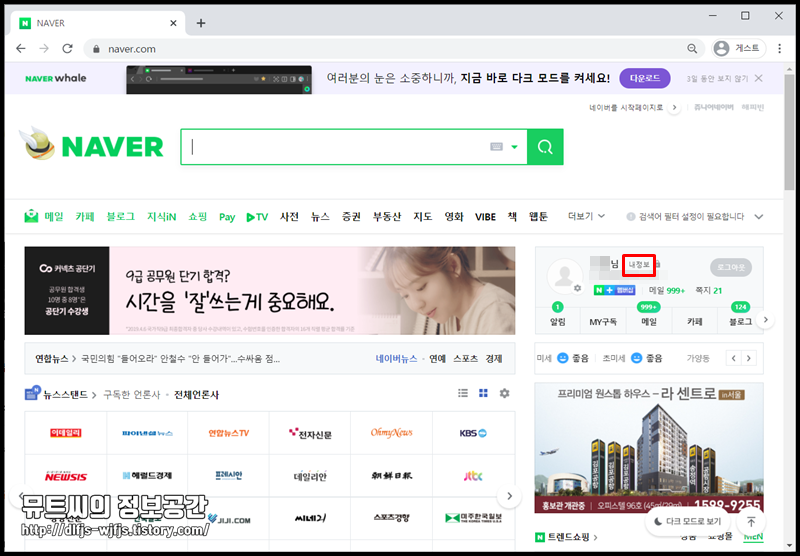Image resolution: width=800 pixels, height=556 pixels.
Task: Click the profile settings gear icon
Action: coord(578,288)
